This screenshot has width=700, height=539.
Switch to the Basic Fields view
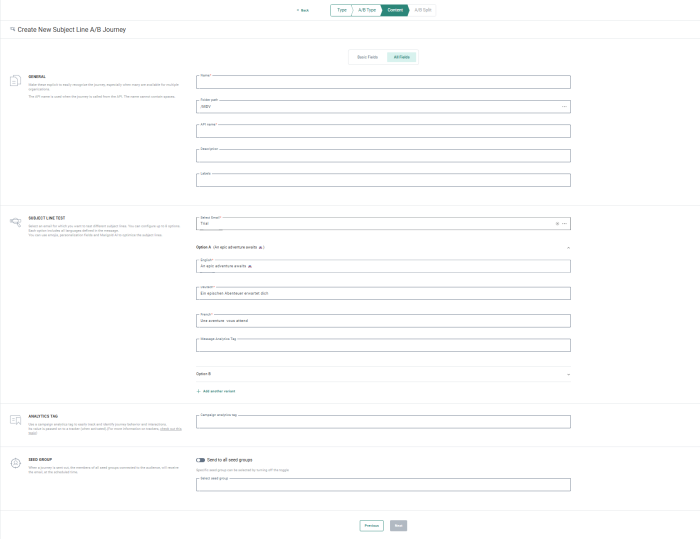click(367, 57)
